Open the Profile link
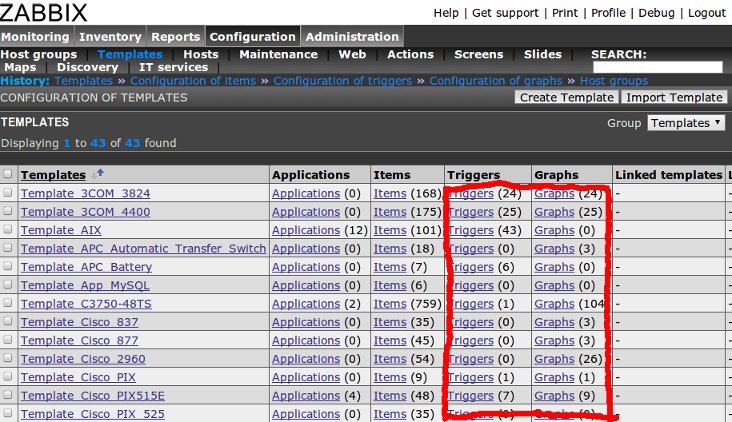Screen dimensions: 732x422 click(x=608, y=13)
